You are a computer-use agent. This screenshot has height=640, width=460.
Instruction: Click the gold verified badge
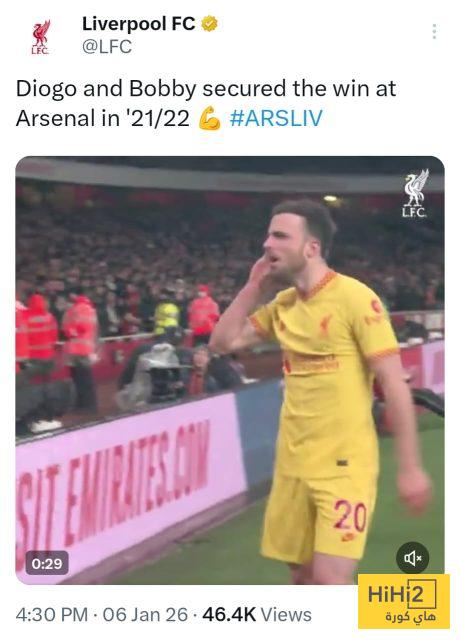click(209, 24)
